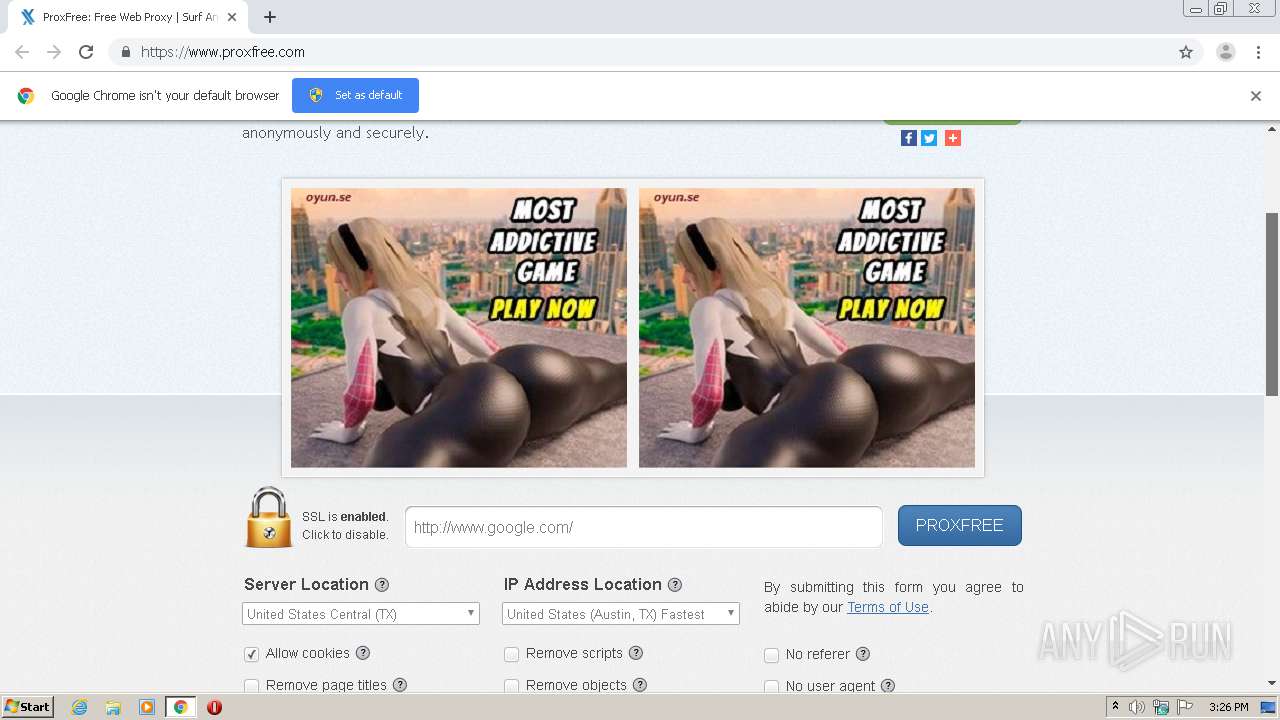Click Set as default button
Image resolution: width=1280 pixels, height=720 pixels.
(355, 95)
